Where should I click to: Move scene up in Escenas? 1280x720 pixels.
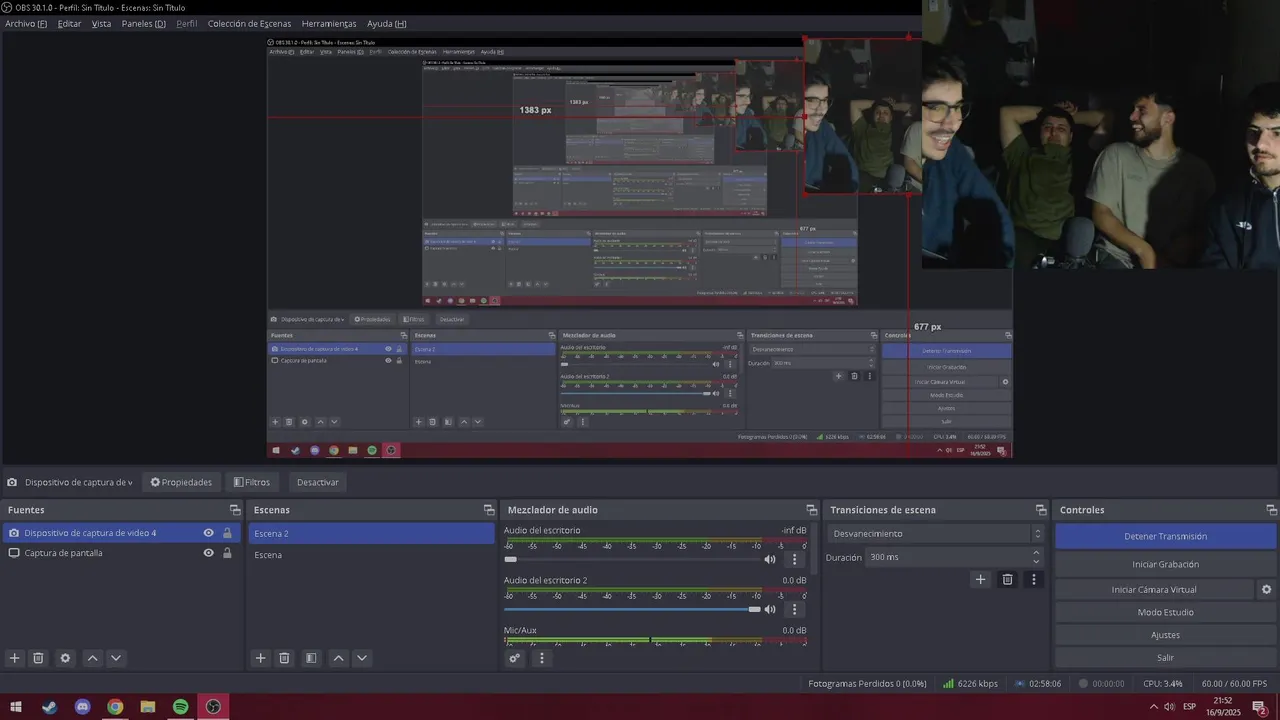338,658
